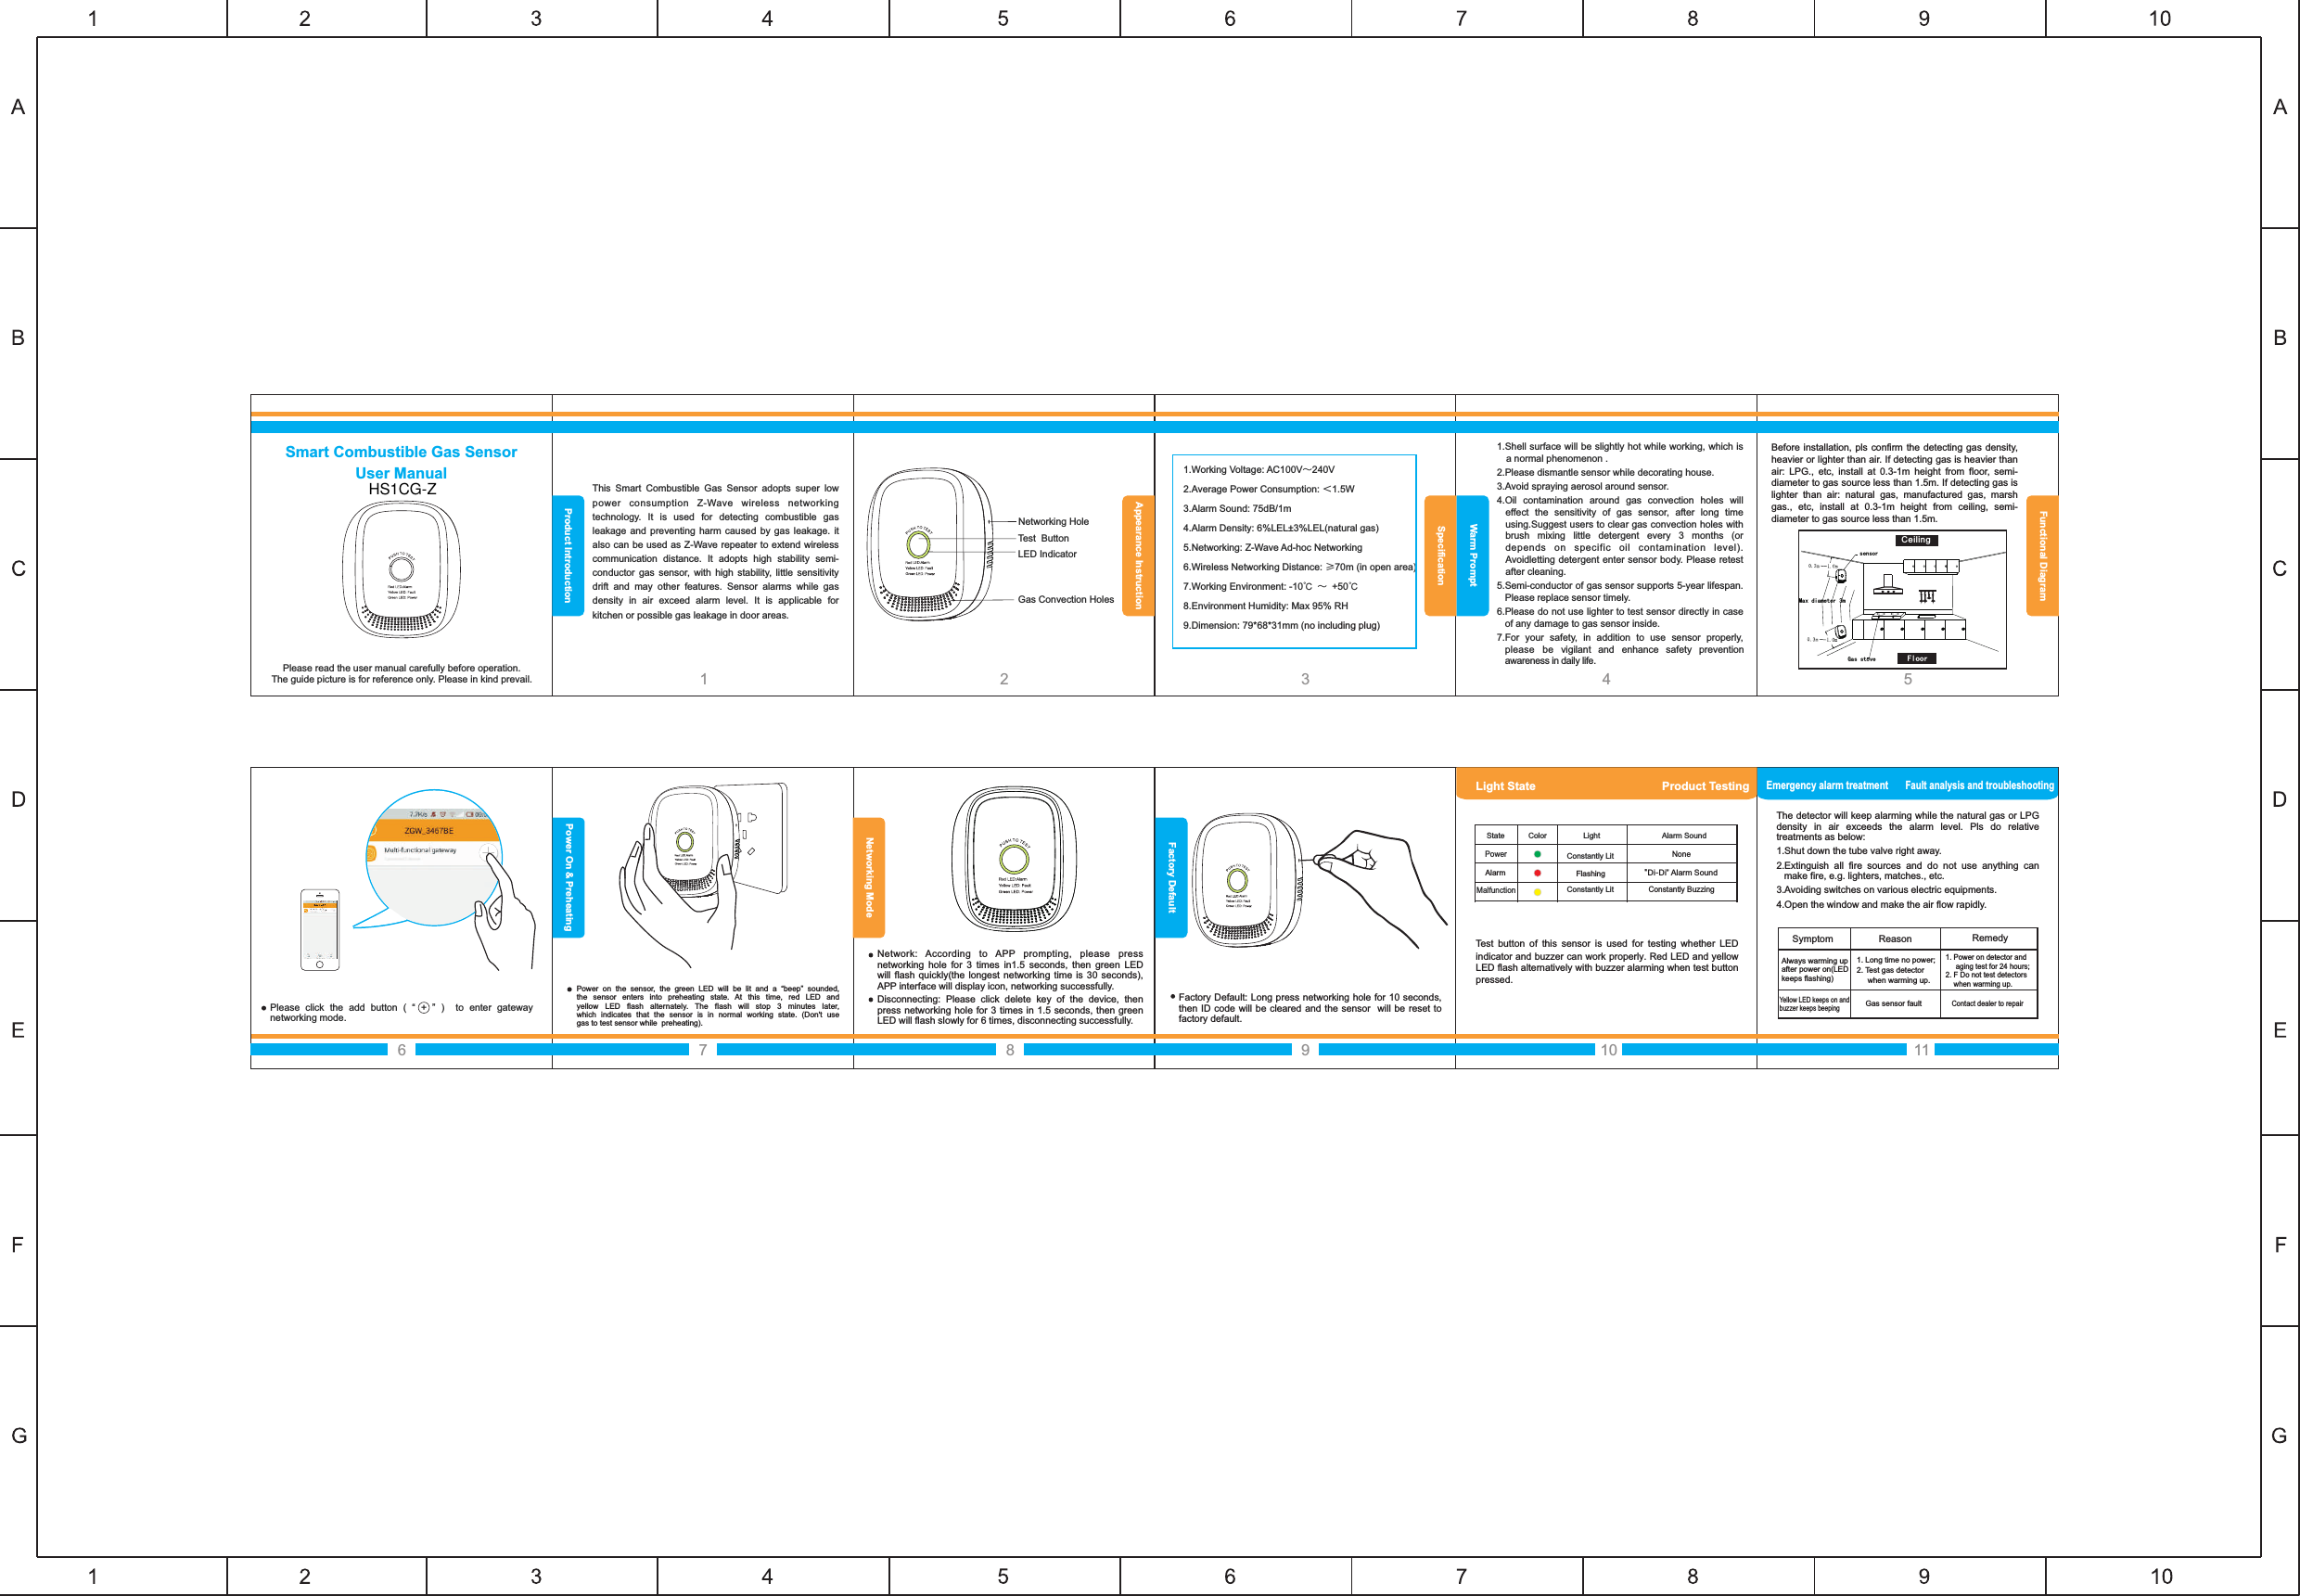Click the blue 'User Manual' heading
This screenshot has height=1596, width=2300.
(x=401, y=473)
